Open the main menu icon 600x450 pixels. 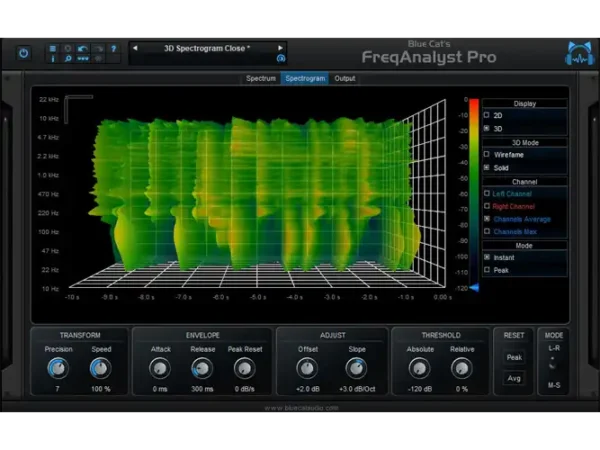pyautogui.click(x=53, y=49)
